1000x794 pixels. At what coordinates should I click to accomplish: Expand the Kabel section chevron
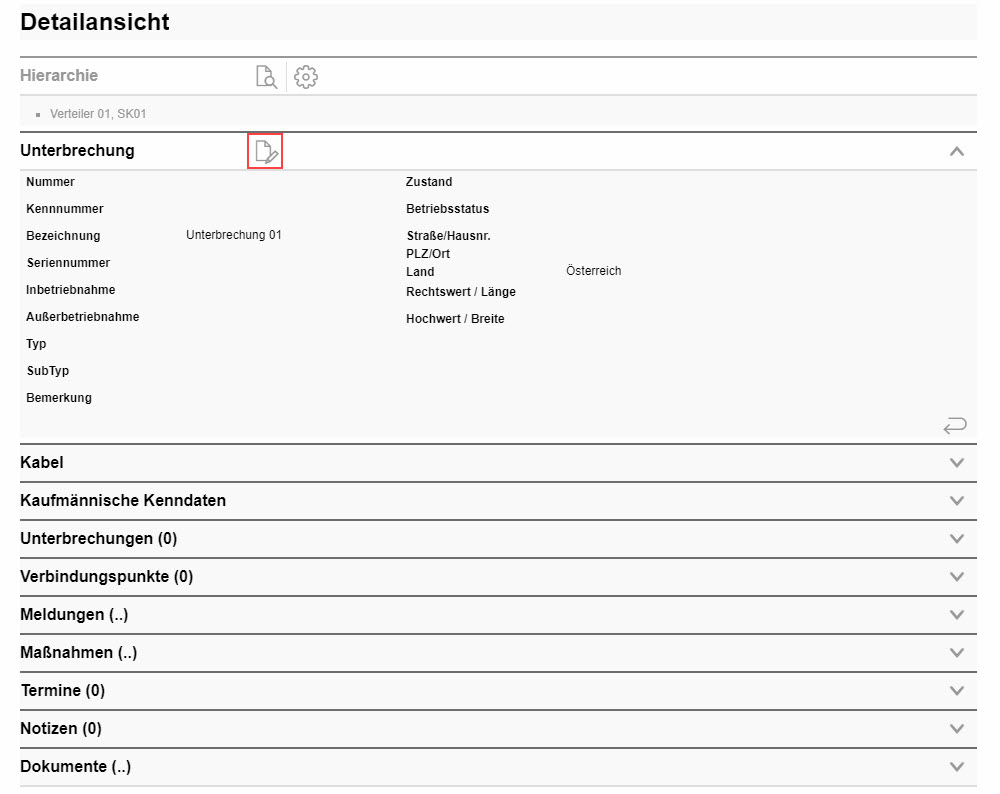[957, 463]
